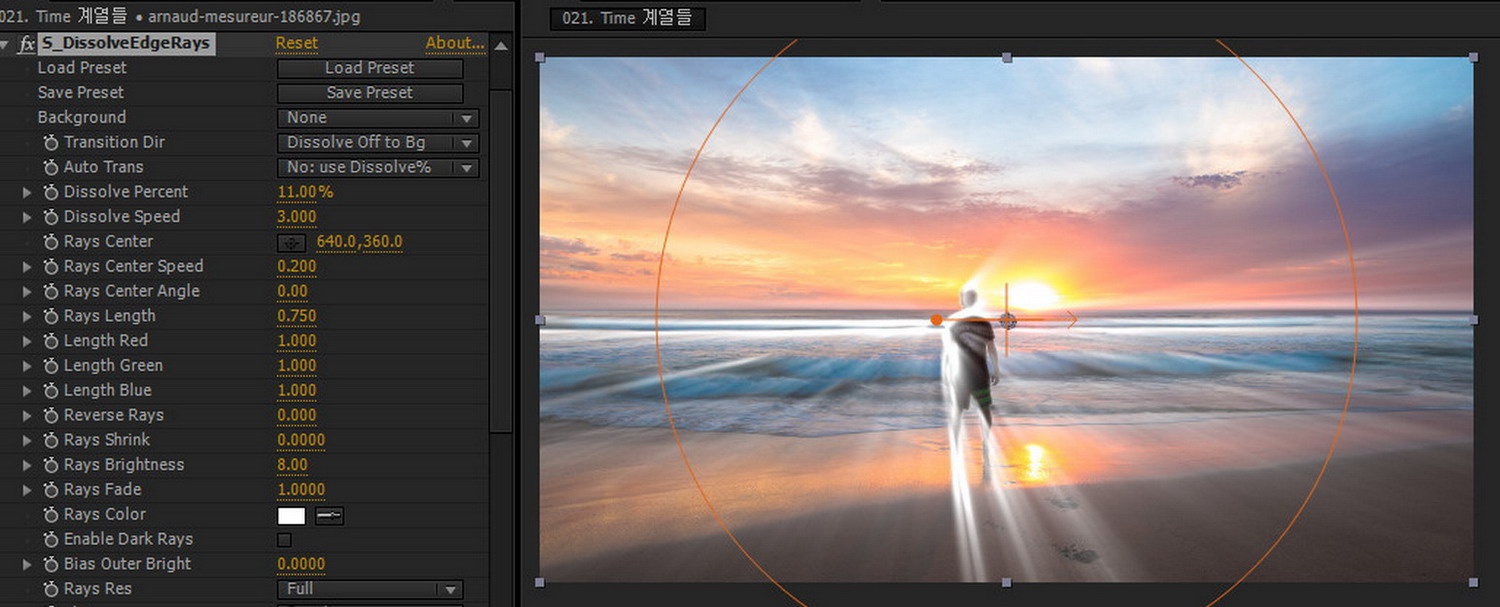The height and width of the screenshot is (607, 1500).
Task: Enable the Dark Rays checkbox
Action: (284, 540)
